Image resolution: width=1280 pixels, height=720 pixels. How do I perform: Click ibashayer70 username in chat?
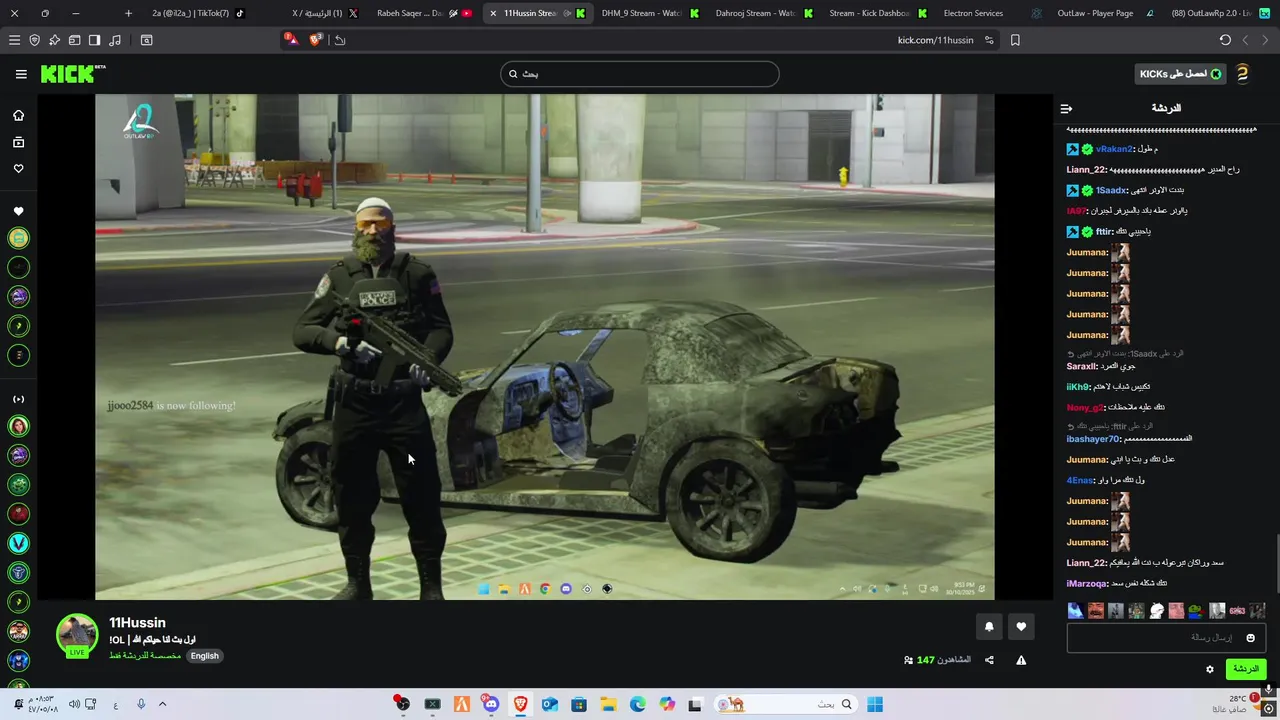[x=1093, y=439]
